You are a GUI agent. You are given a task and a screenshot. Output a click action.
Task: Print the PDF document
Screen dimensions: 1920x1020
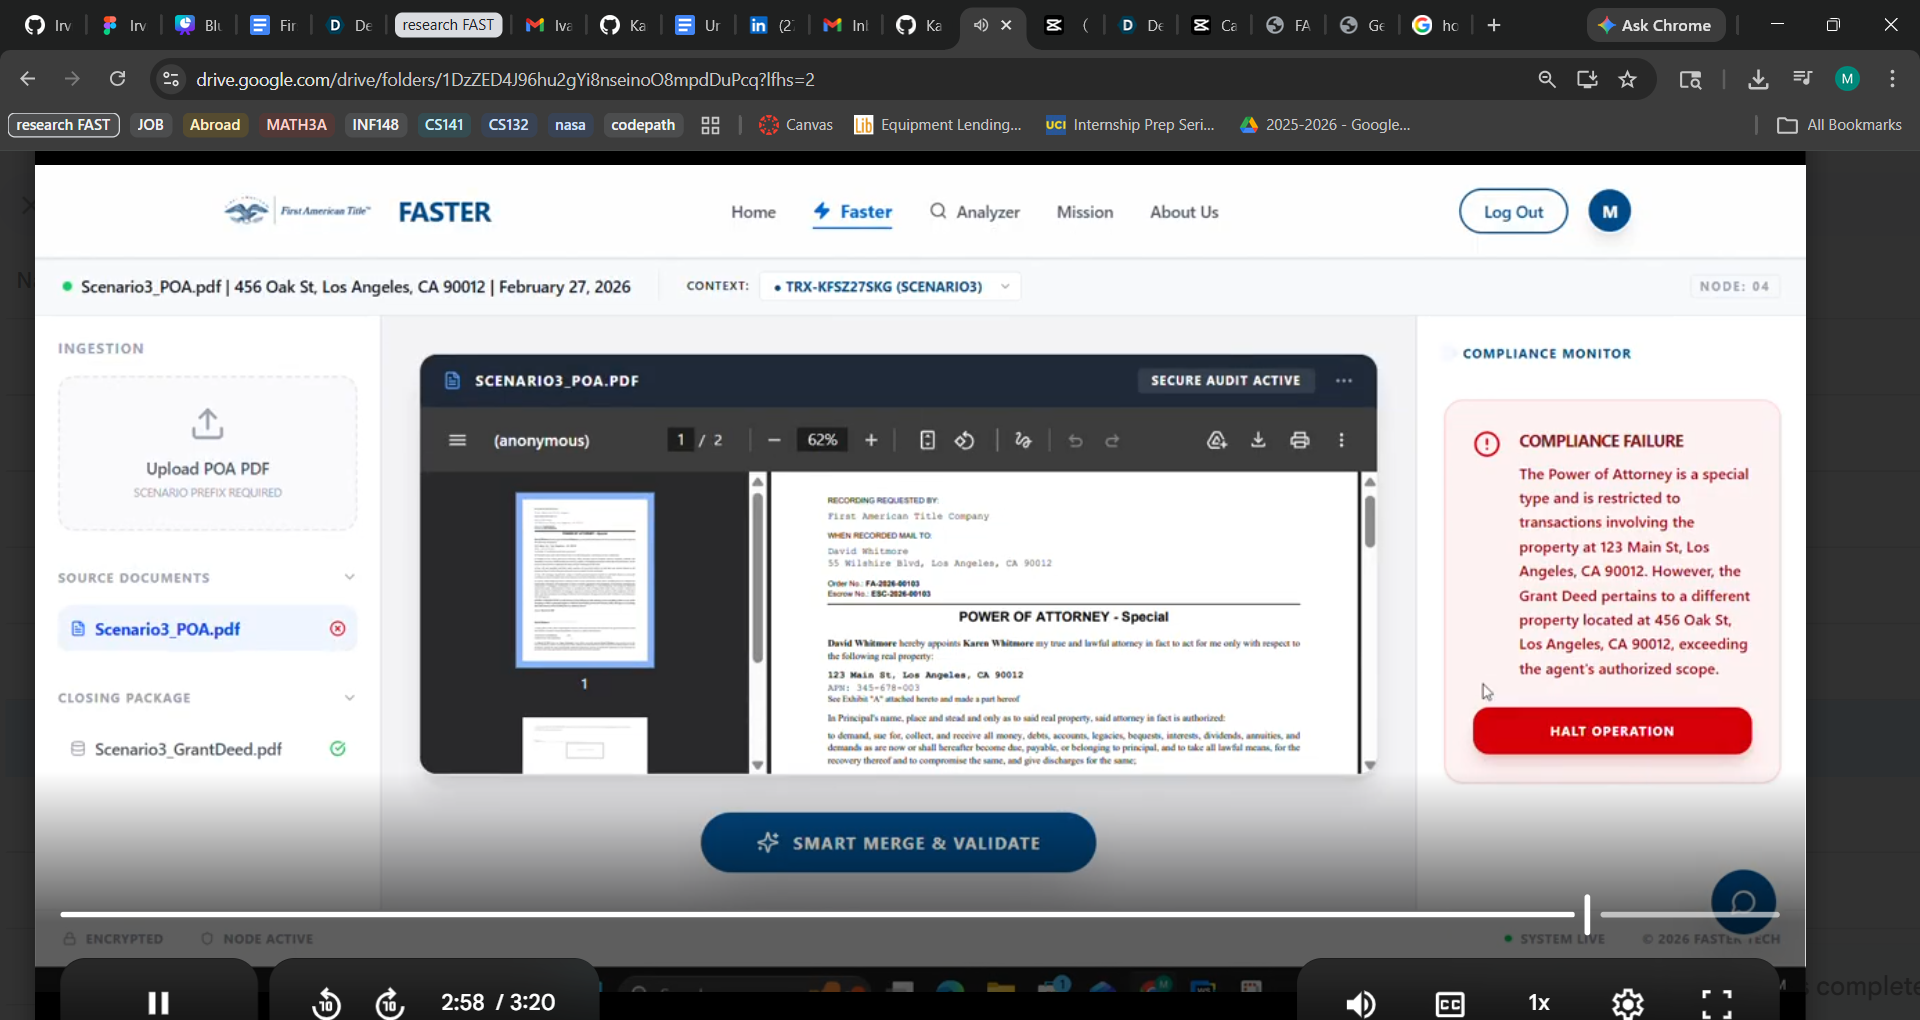click(1300, 440)
